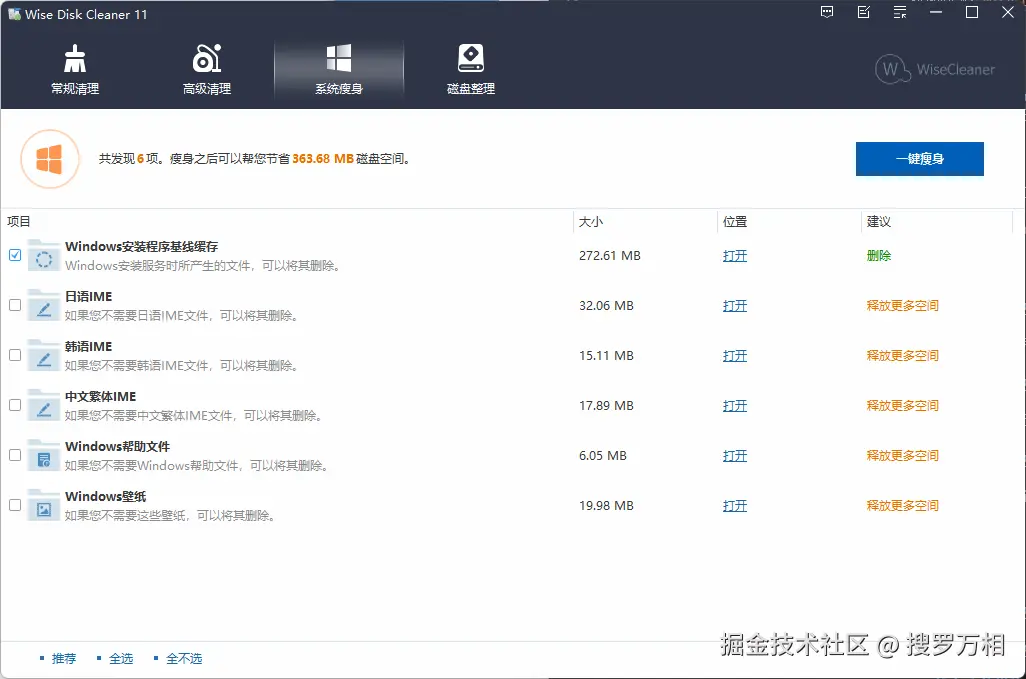Minimize the Wise Disk Cleaner window

point(936,12)
